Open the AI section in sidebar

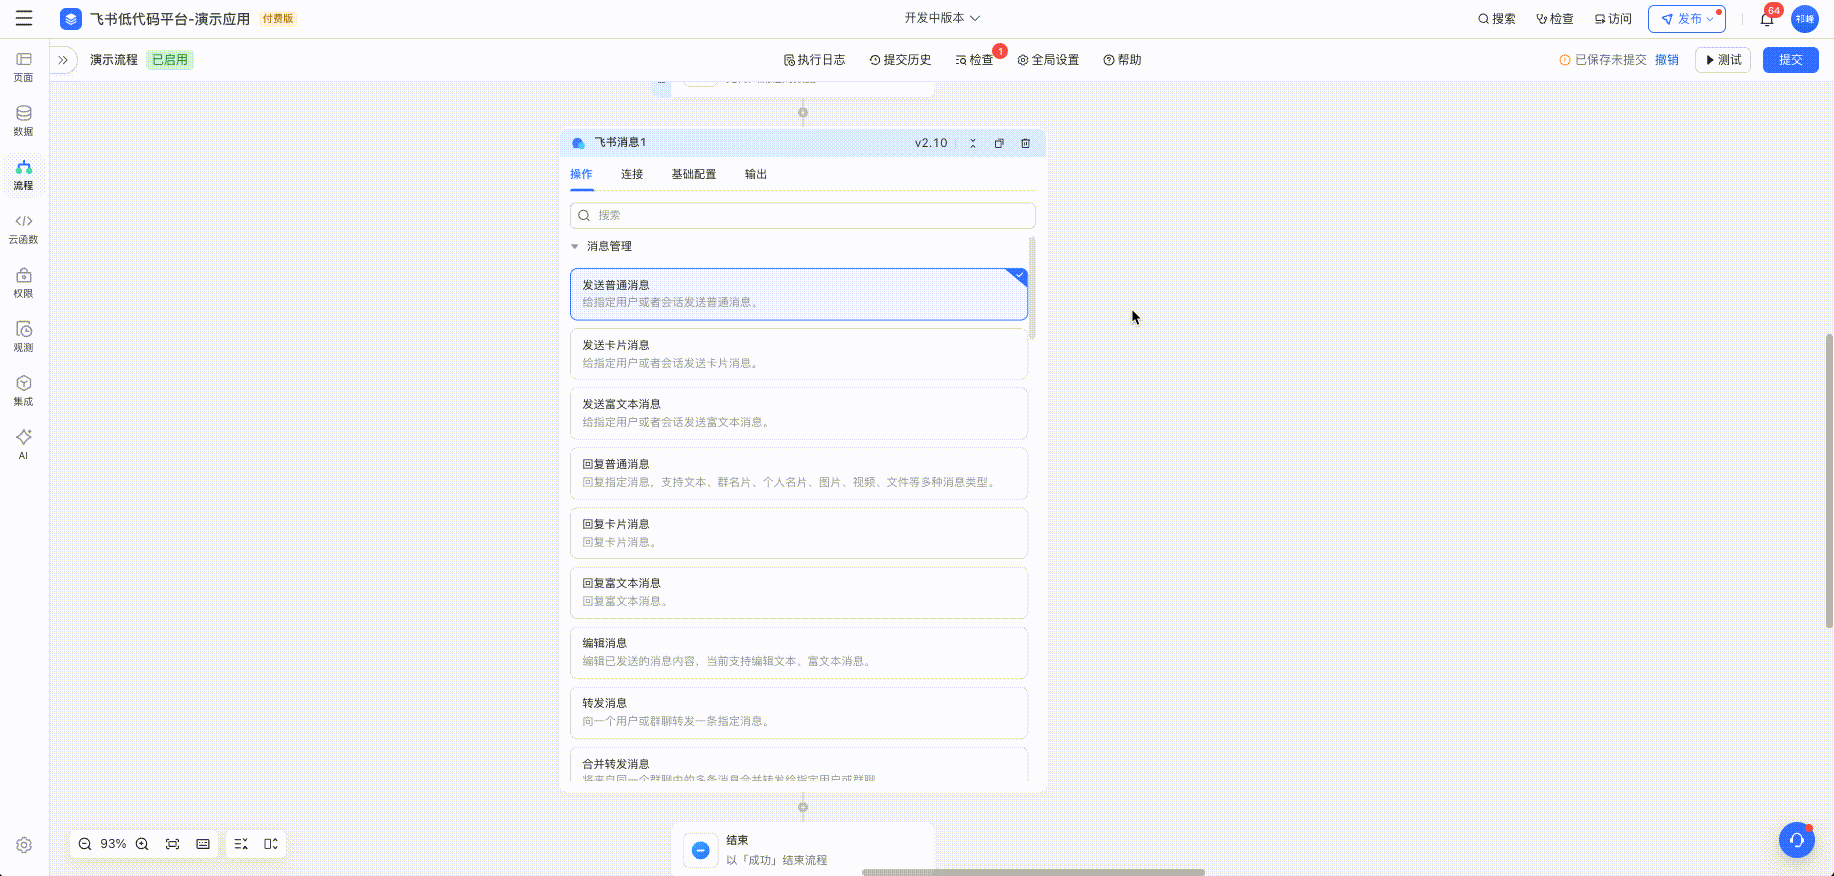[23, 443]
